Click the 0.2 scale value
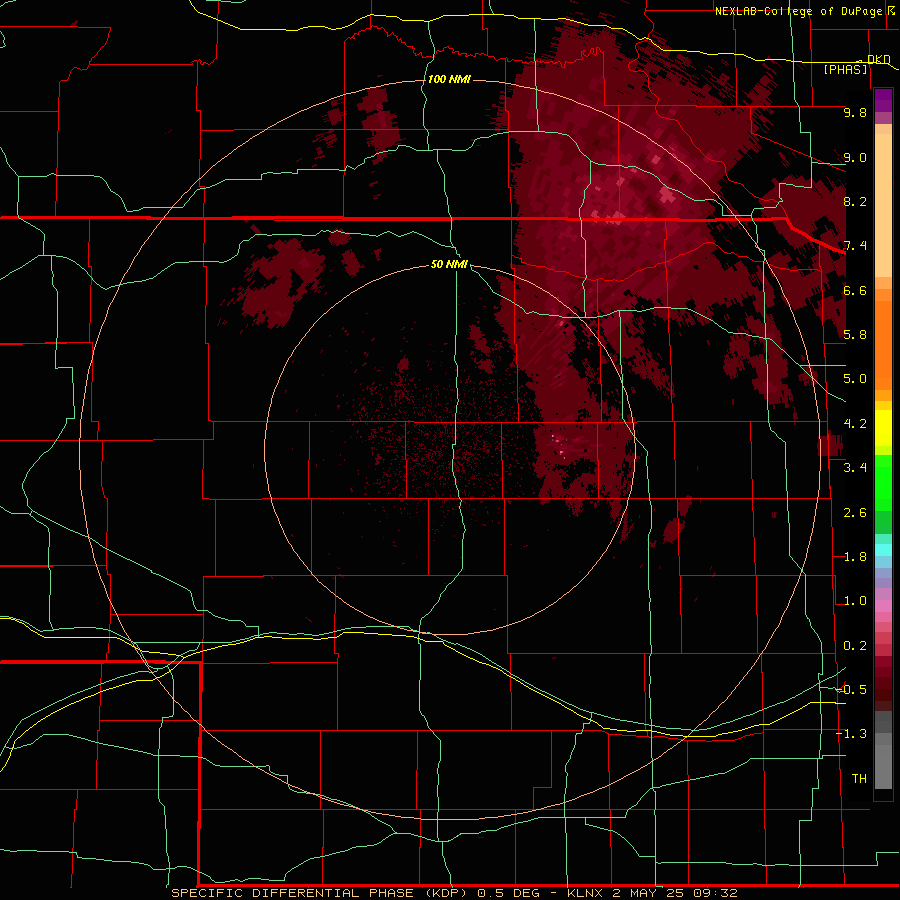This screenshot has width=900, height=900. pyautogui.click(x=855, y=646)
